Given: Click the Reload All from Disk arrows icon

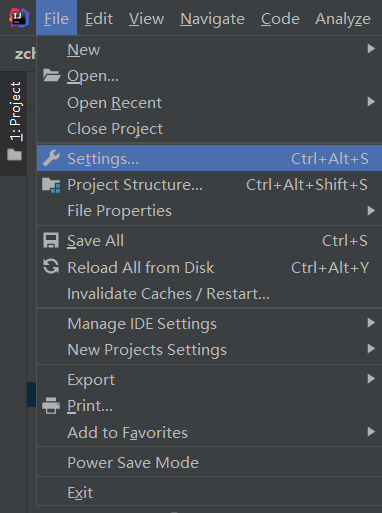Looking at the screenshot, I should [x=51, y=267].
